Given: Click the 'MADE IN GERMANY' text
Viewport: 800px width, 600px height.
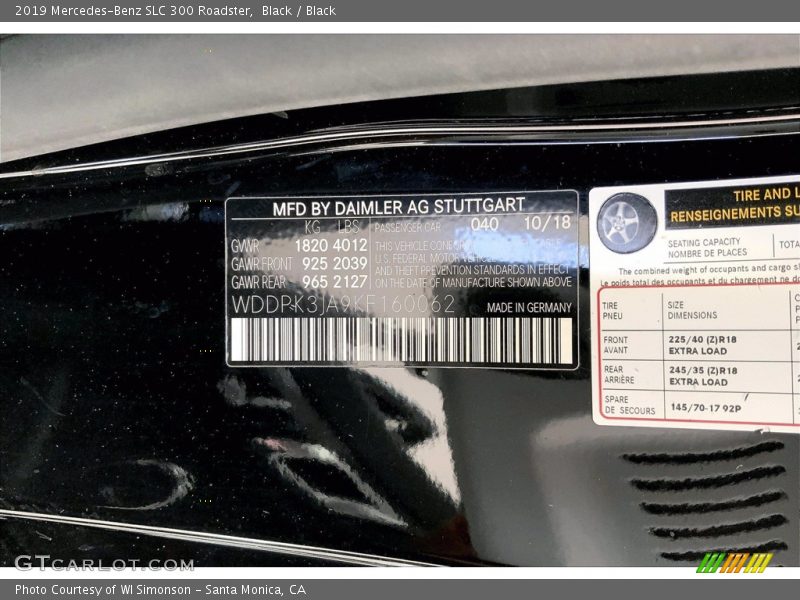Looking at the screenshot, I should 529,308.
